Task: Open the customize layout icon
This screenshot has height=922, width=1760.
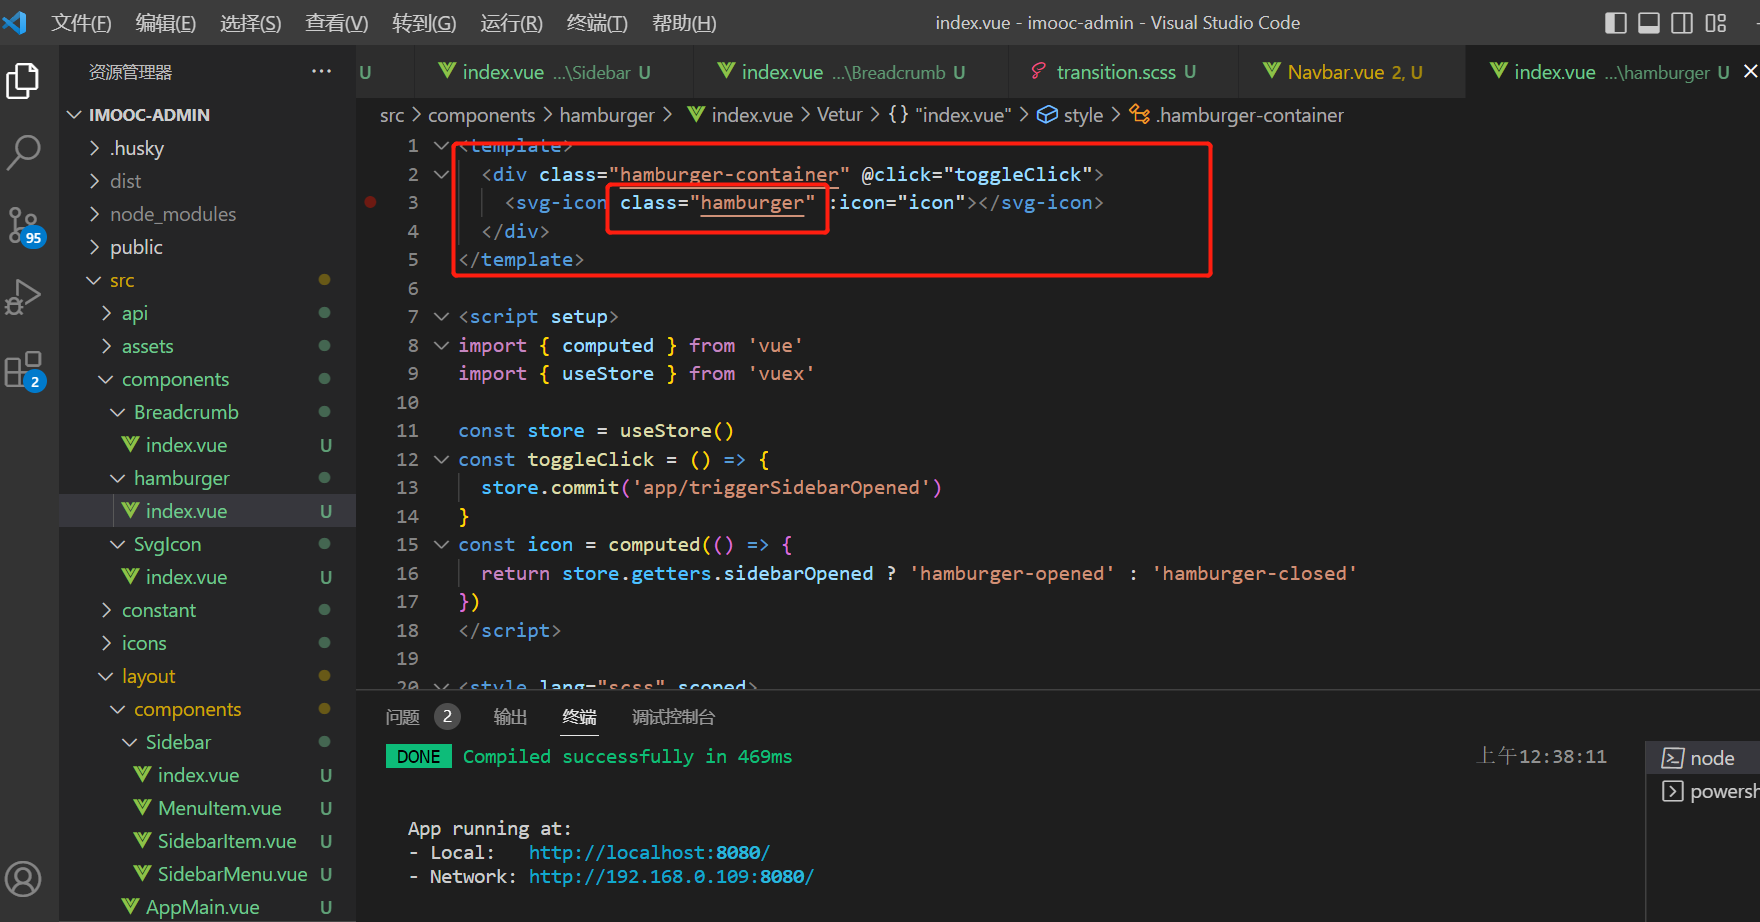Action: 1716,23
